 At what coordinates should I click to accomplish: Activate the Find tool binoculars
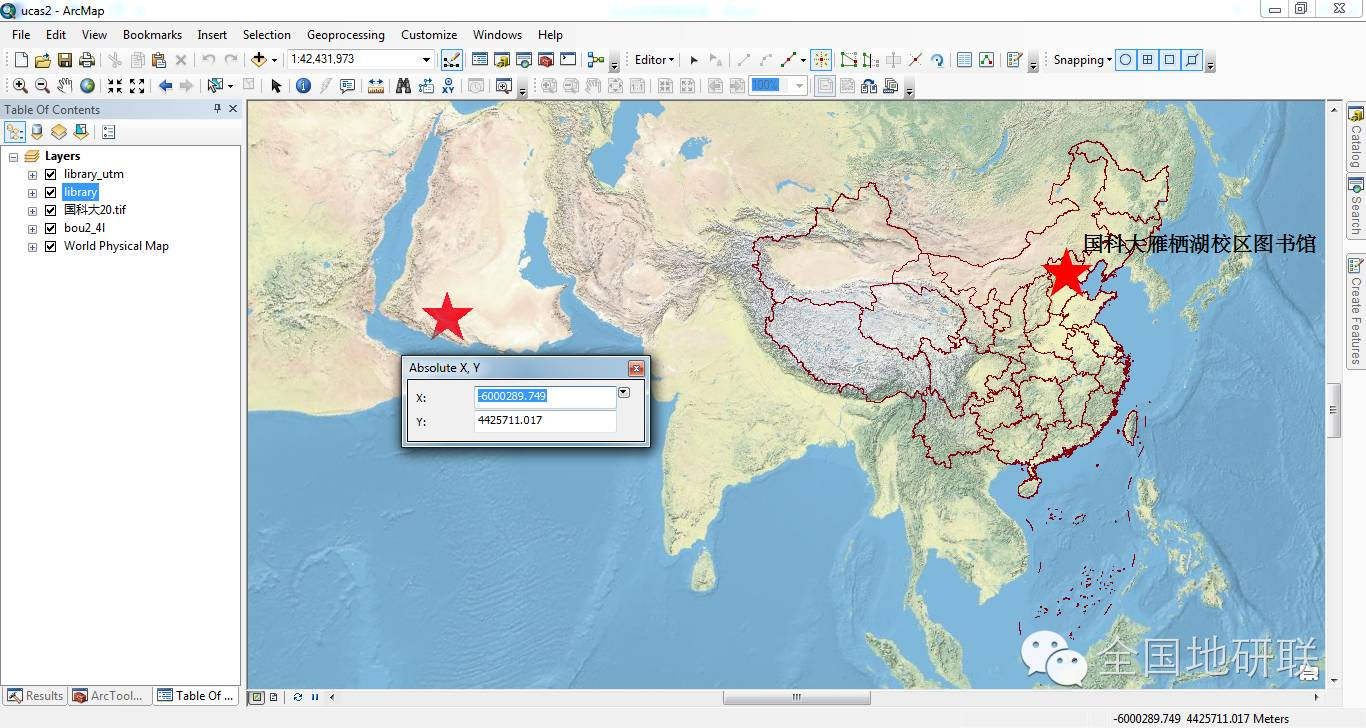[403, 85]
